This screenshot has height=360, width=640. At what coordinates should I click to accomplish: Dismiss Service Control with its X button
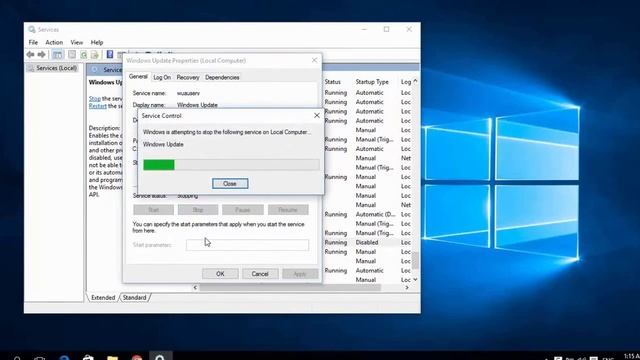[317, 116]
